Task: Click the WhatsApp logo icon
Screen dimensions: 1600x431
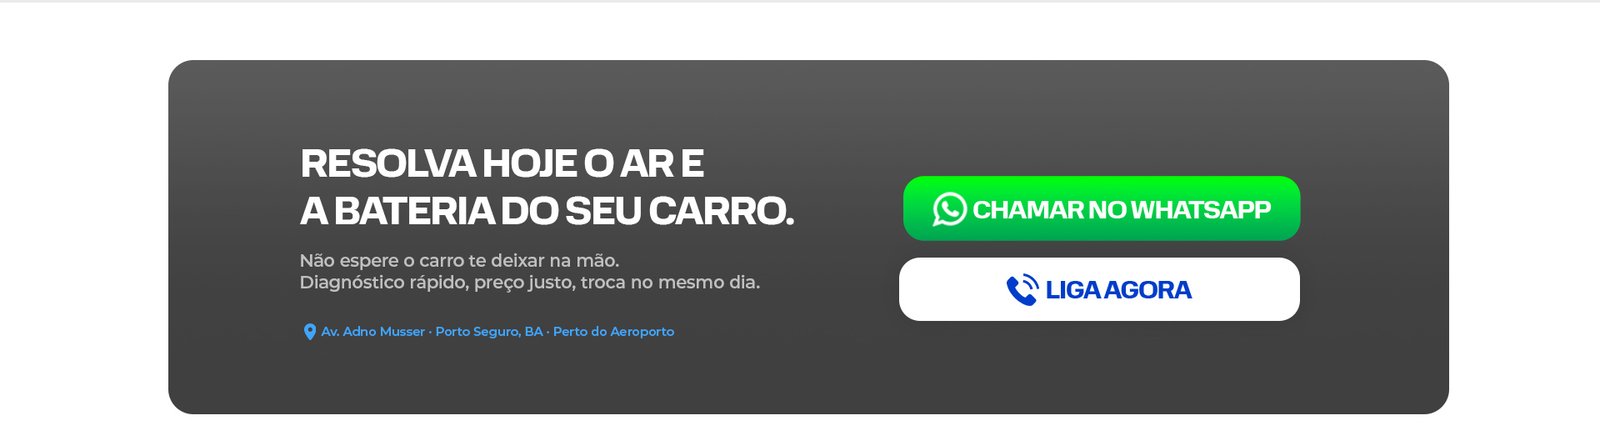Action: (949, 209)
